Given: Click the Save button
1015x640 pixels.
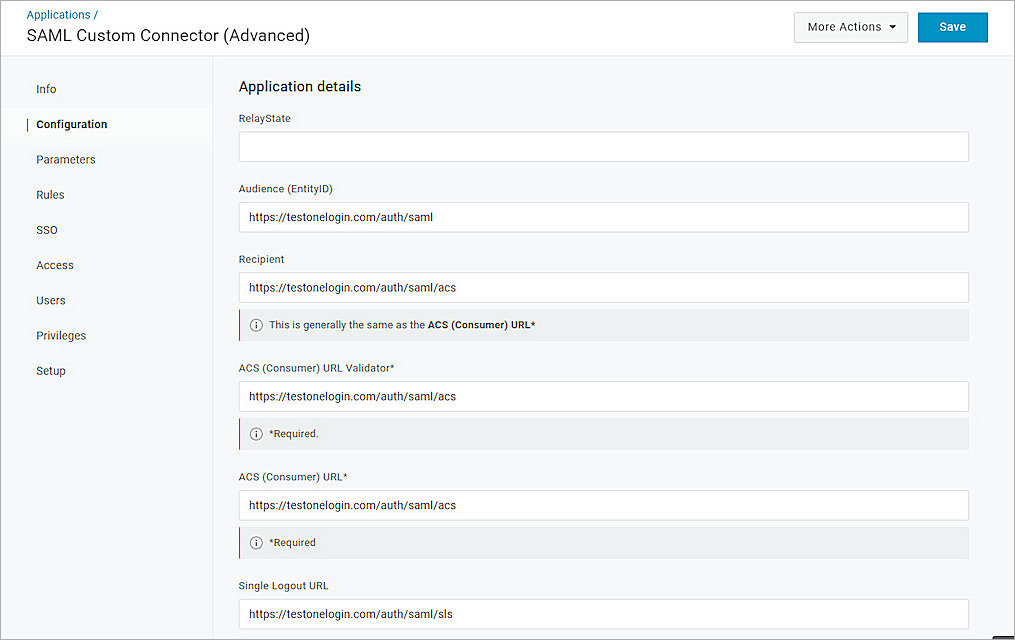Looking at the screenshot, I should coord(951,27).
